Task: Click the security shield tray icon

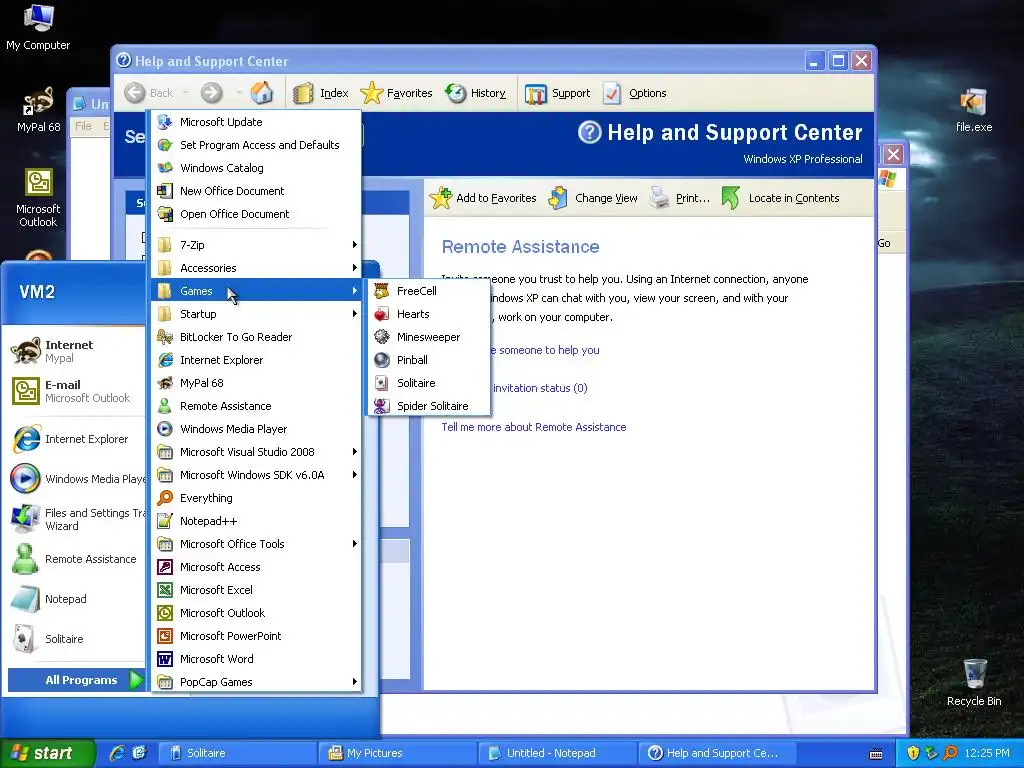Action: [913, 754]
